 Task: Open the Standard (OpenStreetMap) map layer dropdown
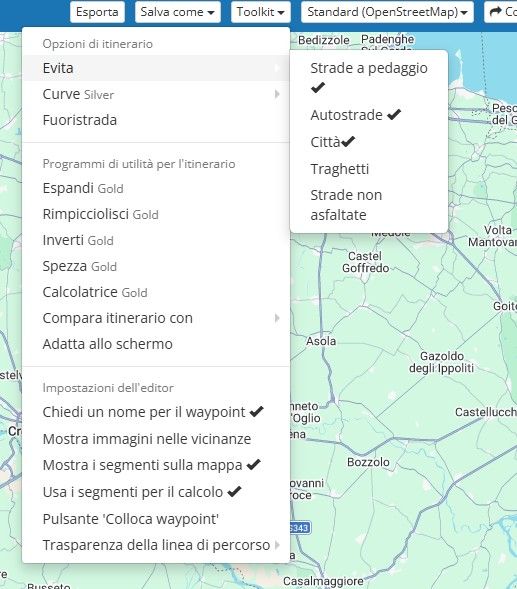(387, 12)
